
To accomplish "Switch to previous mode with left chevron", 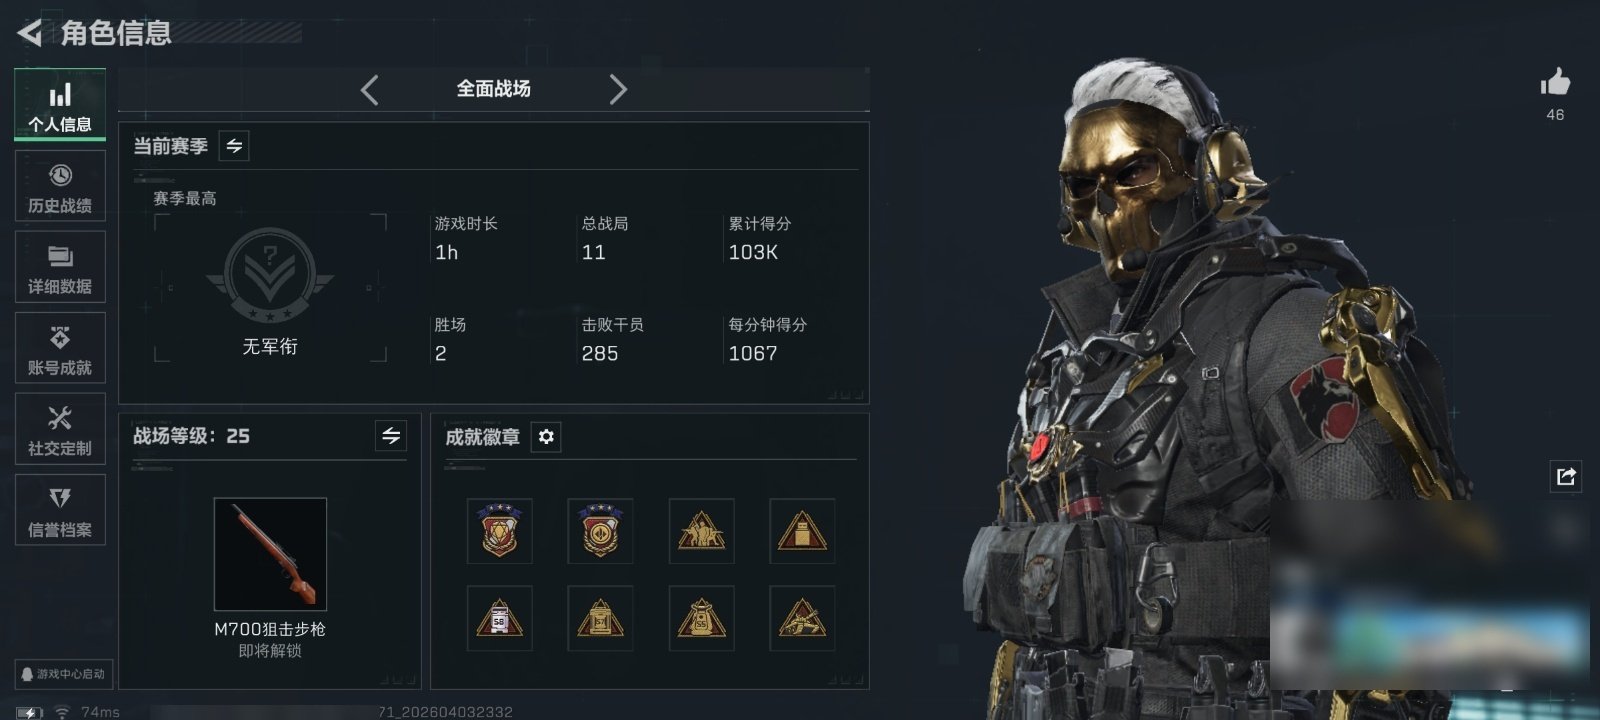I will pyautogui.click(x=370, y=90).
